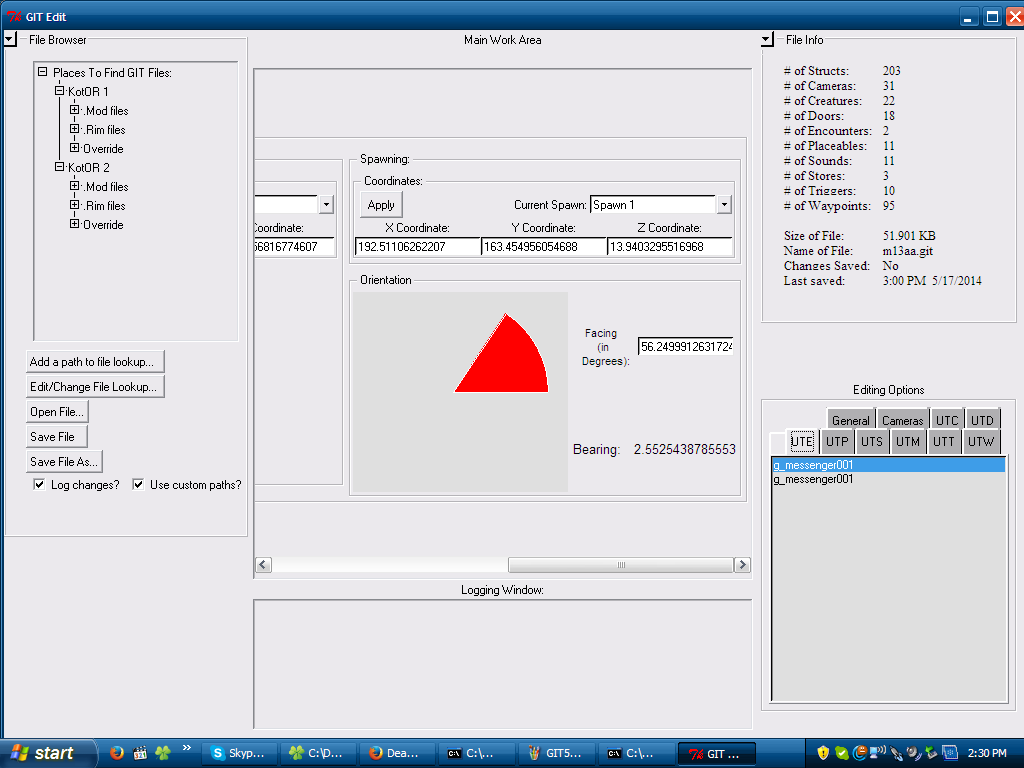The image size is (1024, 768).
Task: Select the UTE tab
Action: point(802,441)
